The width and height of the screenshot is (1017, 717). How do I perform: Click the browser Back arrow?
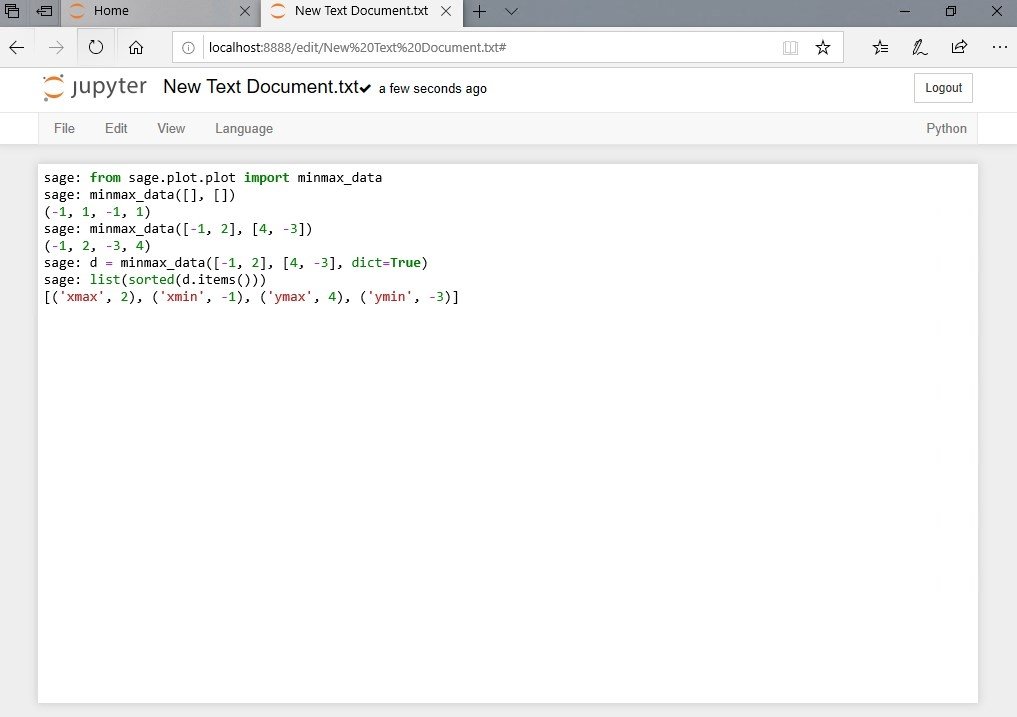coord(17,47)
